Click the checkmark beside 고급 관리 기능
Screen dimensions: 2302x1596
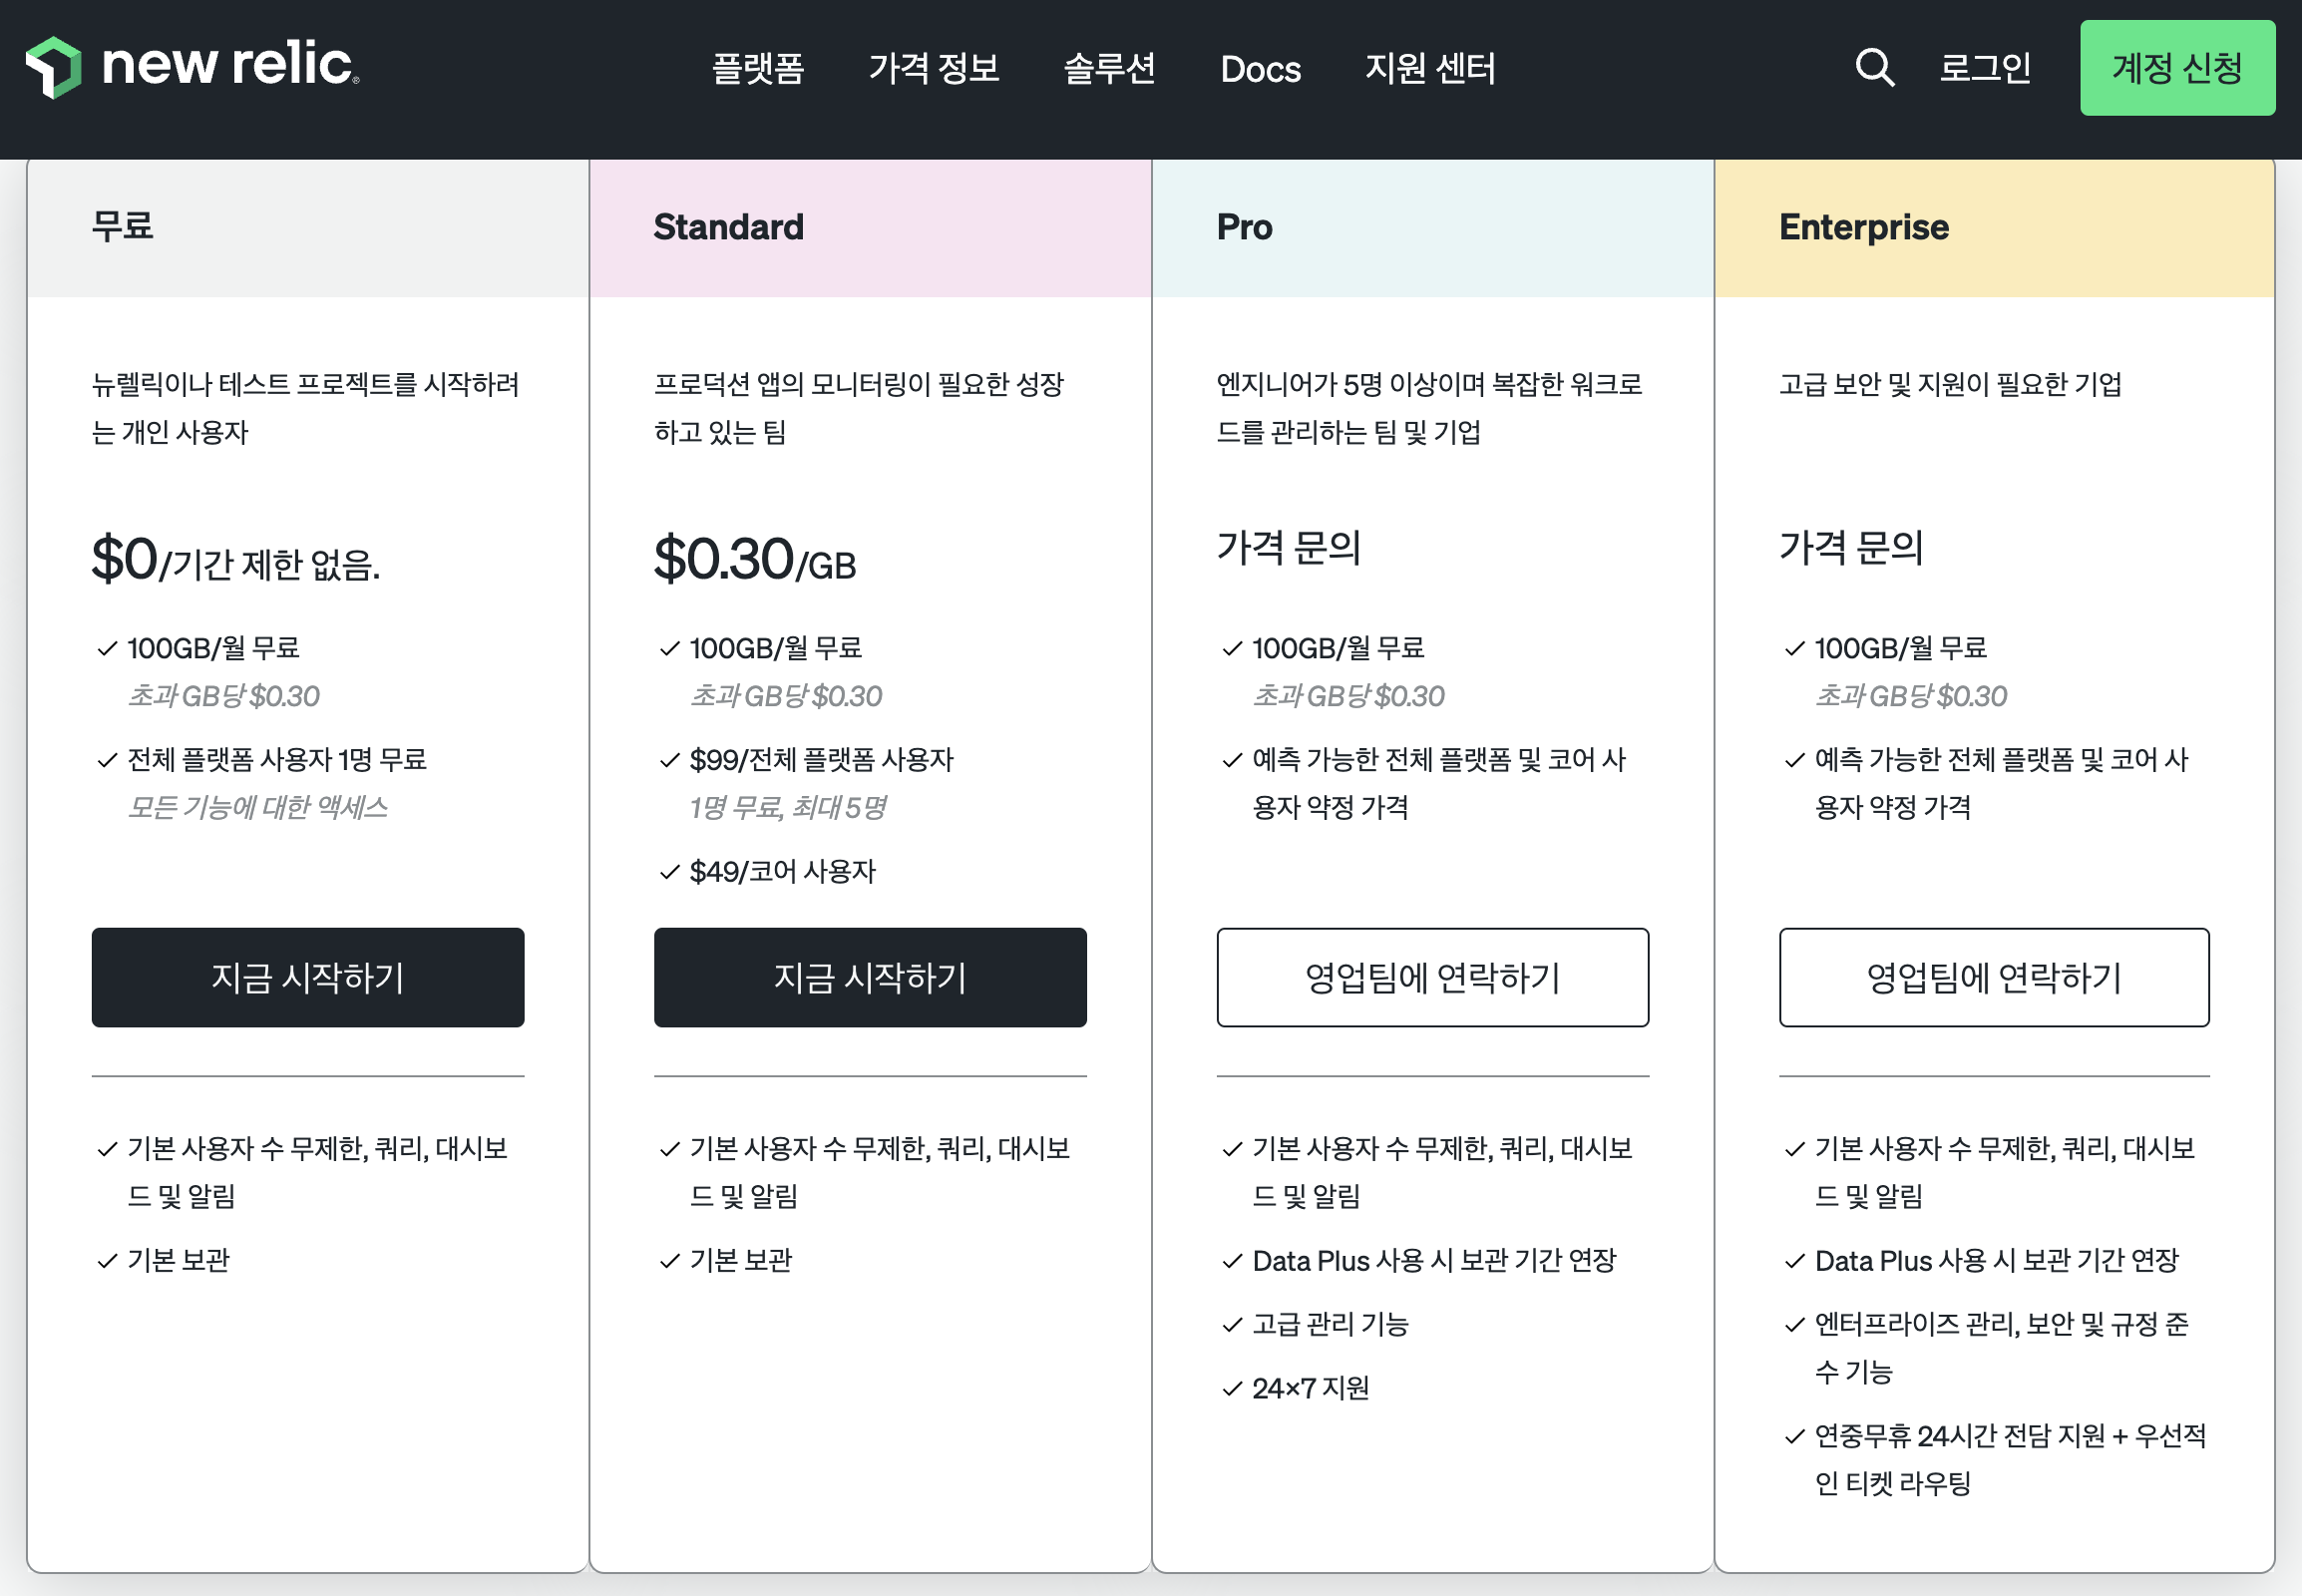(x=1232, y=1325)
